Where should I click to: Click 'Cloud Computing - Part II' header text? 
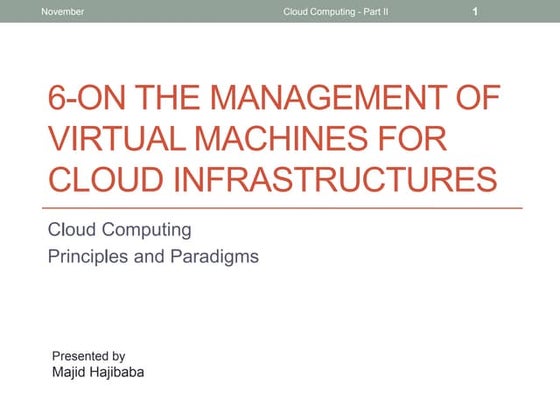(336, 12)
